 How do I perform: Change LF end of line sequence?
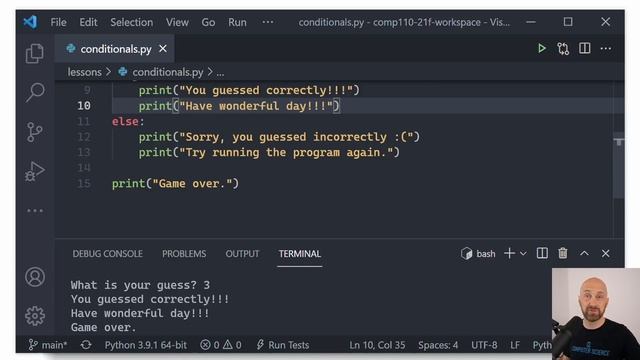click(515, 345)
